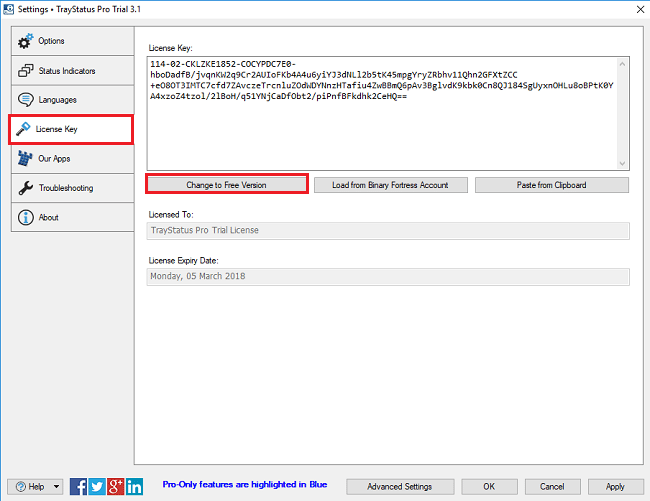650x501 pixels.
Task: Confirm with the OK button
Action: 489,486
